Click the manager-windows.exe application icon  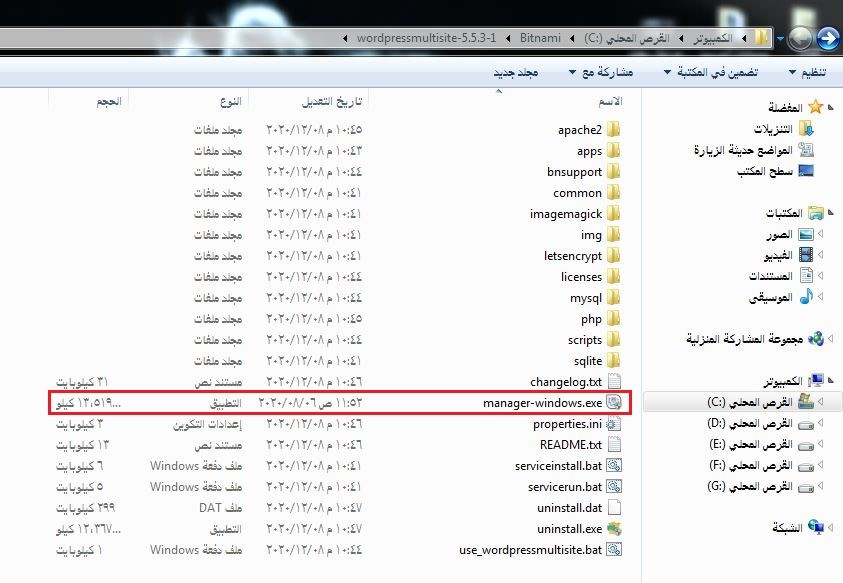pyautogui.click(x=614, y=403)
